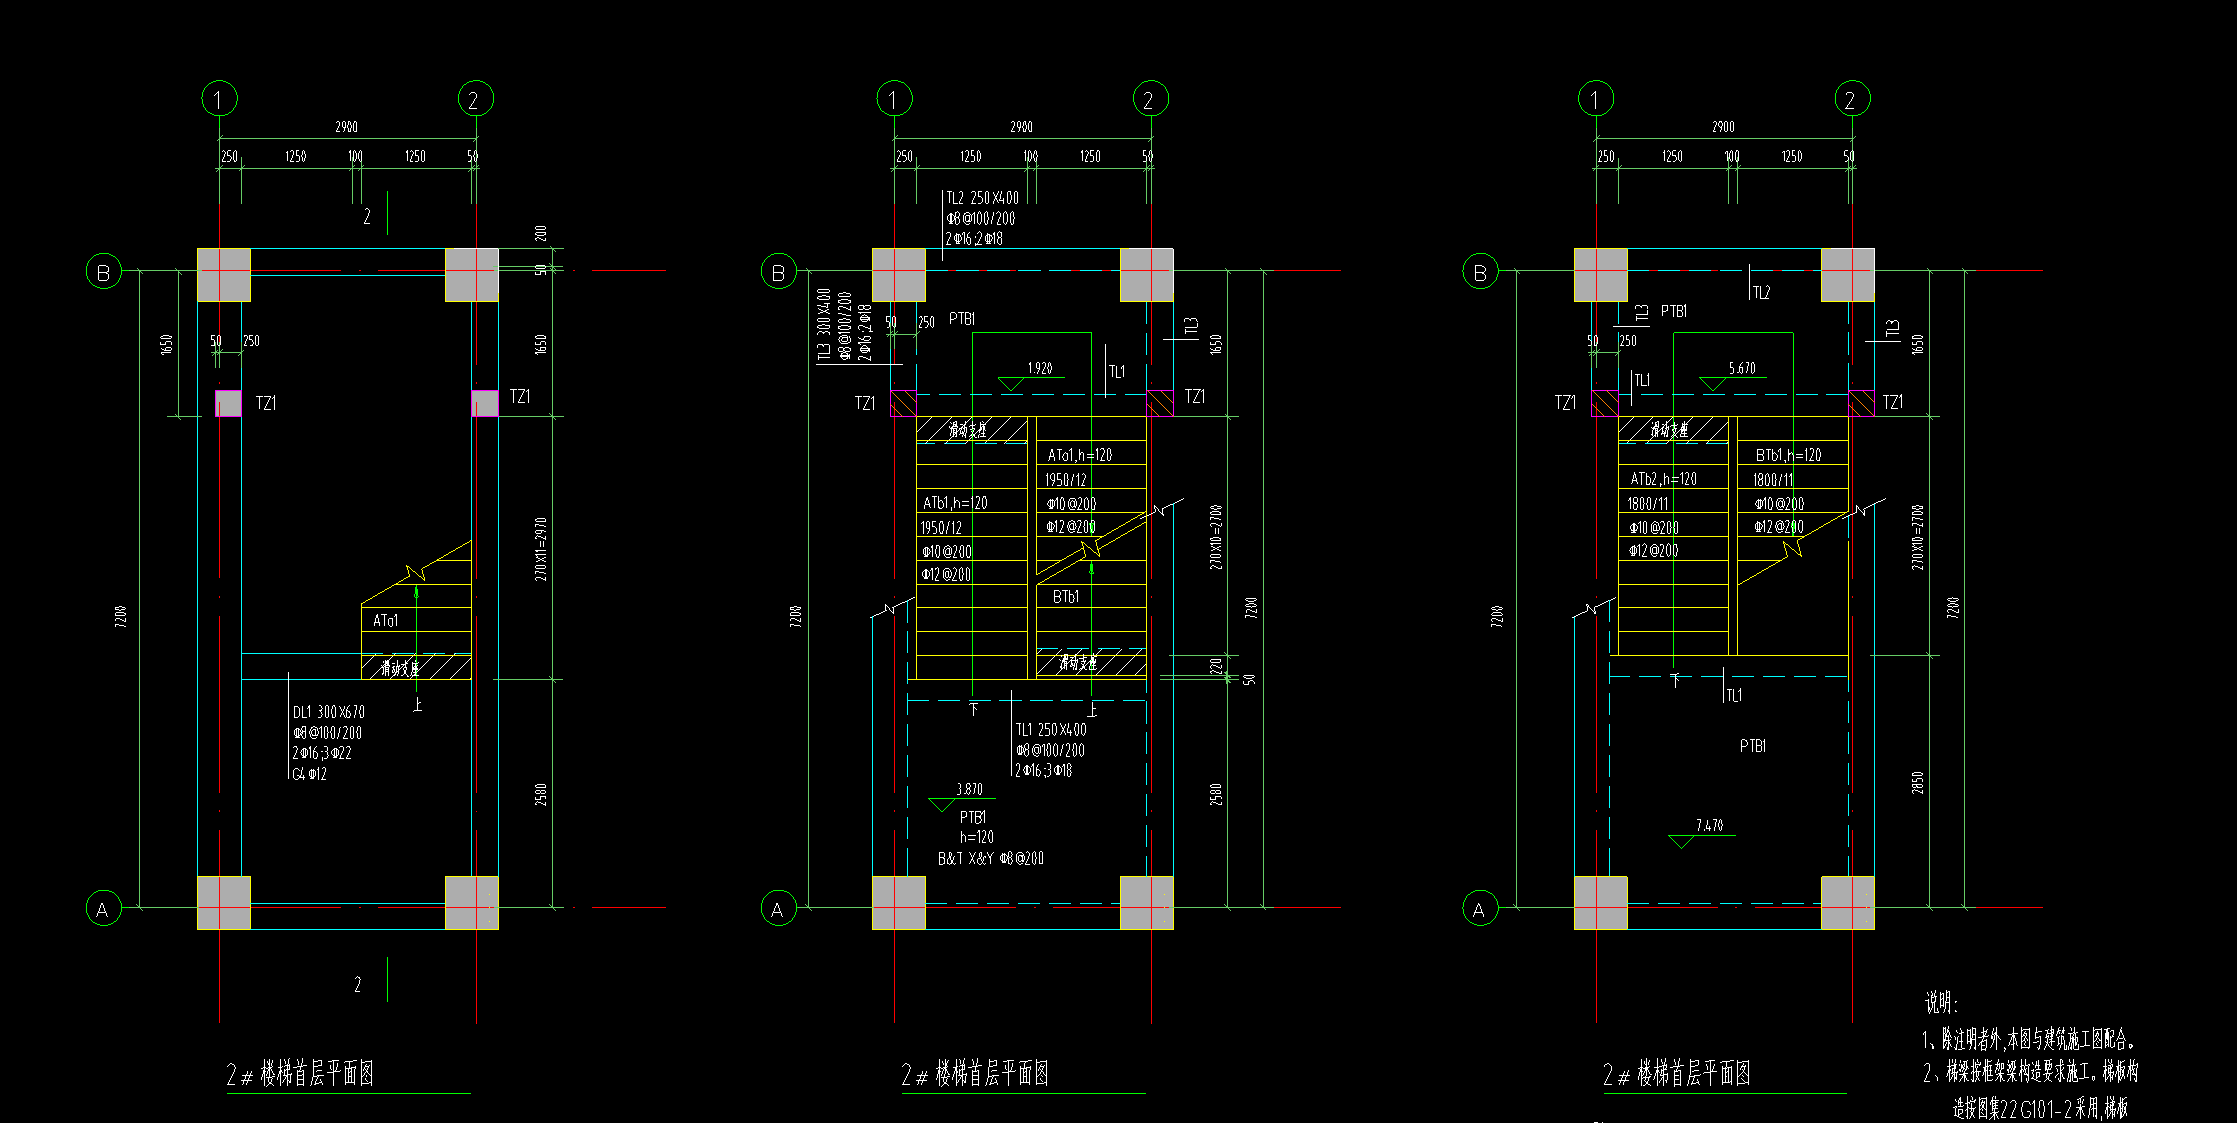Select the 'ATa1,h=120' stair slab label

click(1079, 455)
